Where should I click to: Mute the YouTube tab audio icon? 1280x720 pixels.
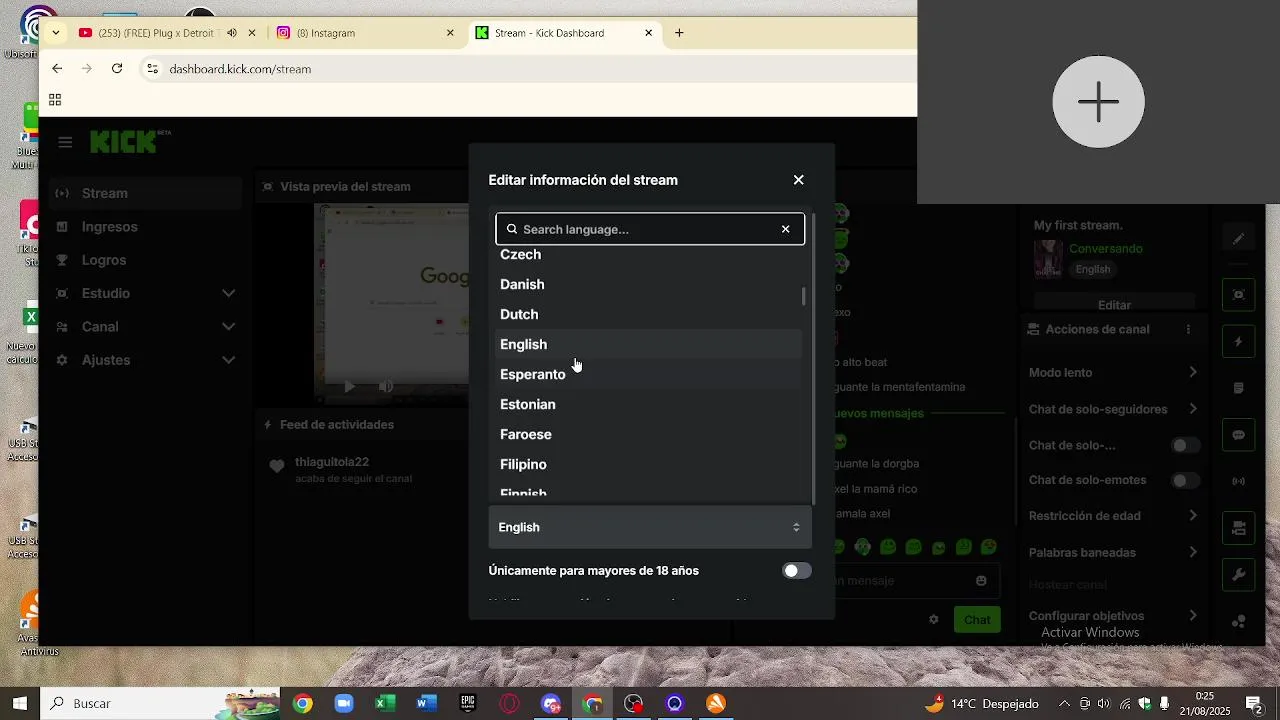click(232, 33)
